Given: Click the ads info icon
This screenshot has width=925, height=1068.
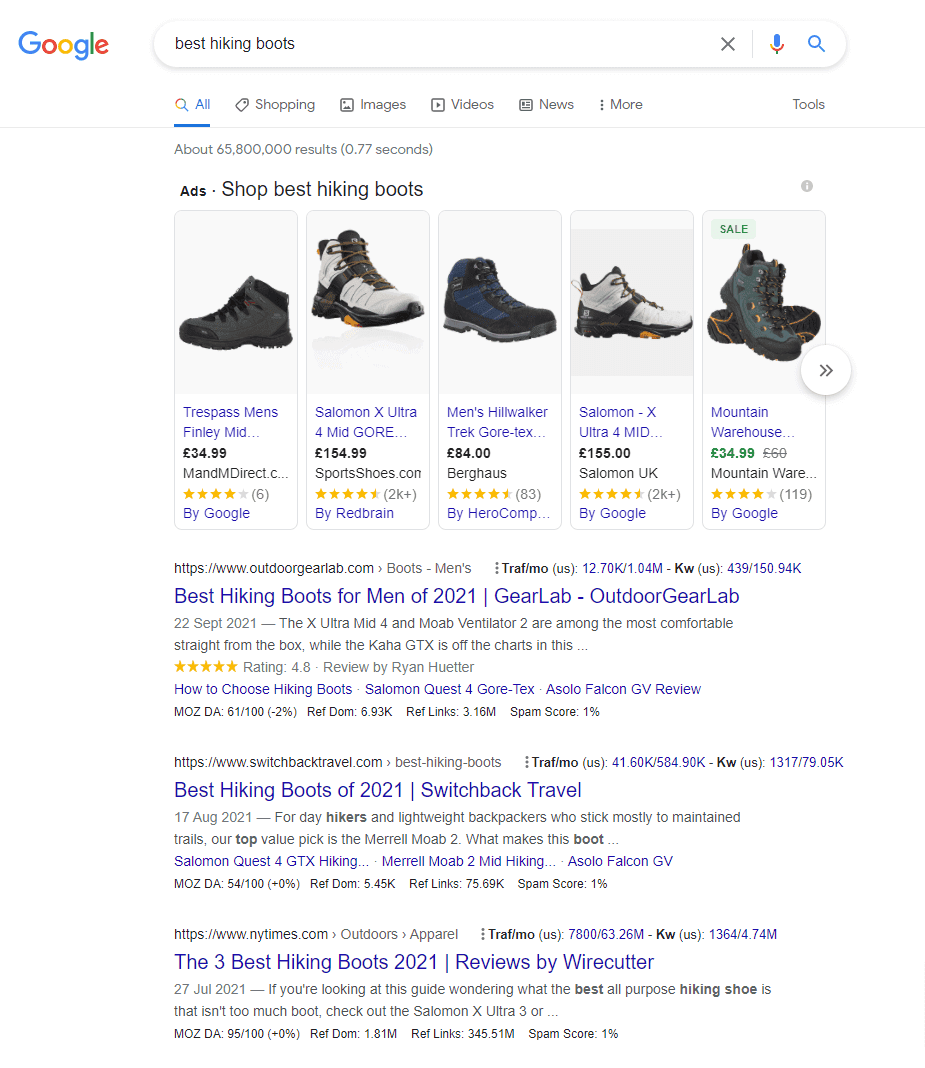Looking at the screenshot, I should 806,186.
